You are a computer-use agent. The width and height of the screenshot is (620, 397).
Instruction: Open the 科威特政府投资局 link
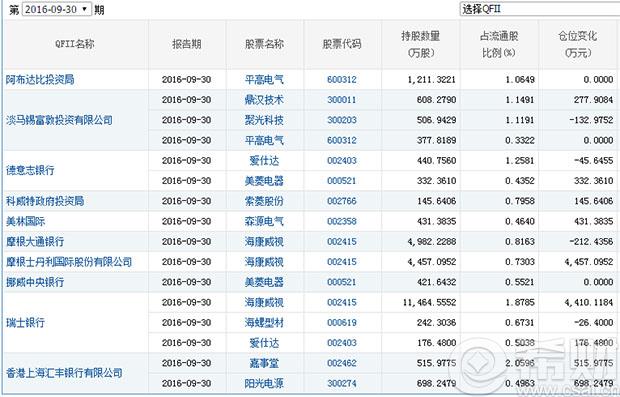[x=45, y=201]
